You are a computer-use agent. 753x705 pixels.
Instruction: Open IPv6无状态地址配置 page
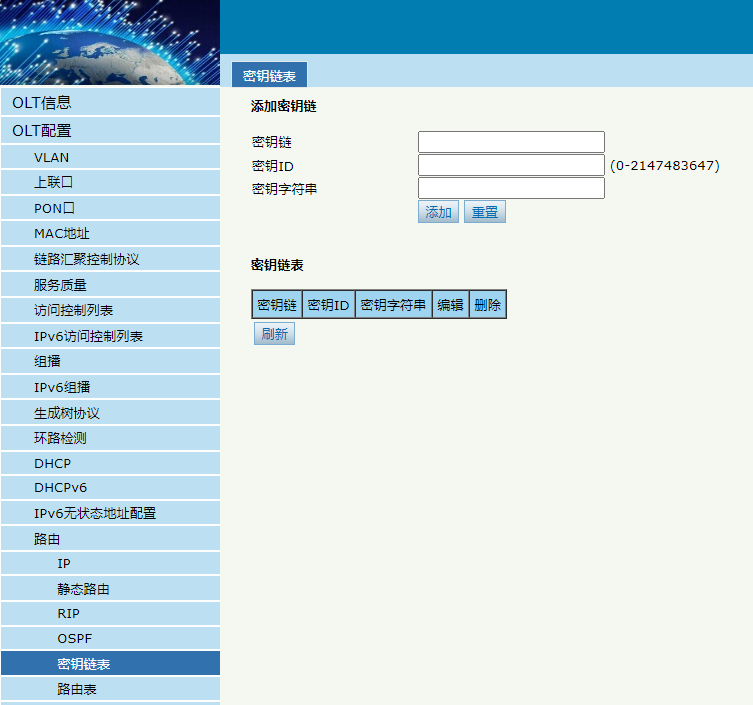click(110, 513)
